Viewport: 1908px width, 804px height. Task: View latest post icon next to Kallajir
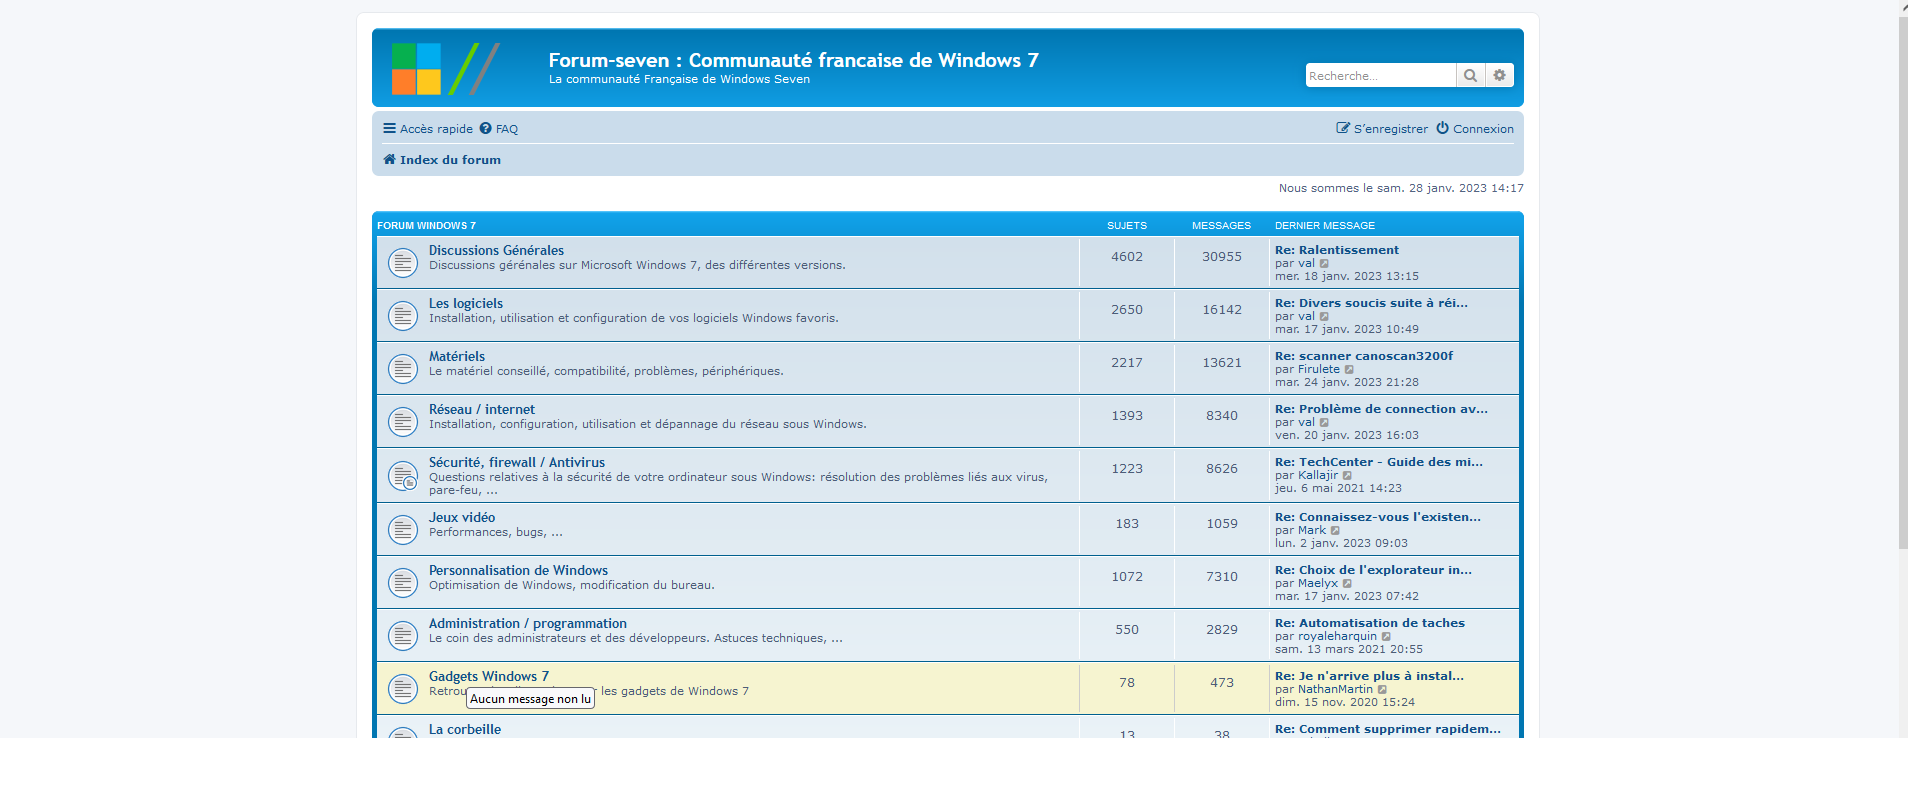pyautogui.click(x=1347, y=476)
